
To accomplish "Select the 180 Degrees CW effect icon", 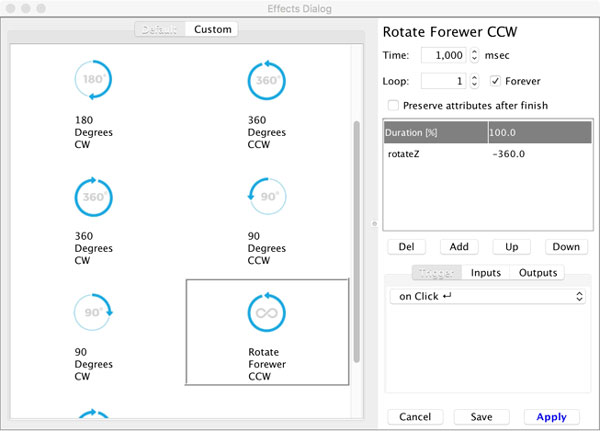I will tap(93, 80).
